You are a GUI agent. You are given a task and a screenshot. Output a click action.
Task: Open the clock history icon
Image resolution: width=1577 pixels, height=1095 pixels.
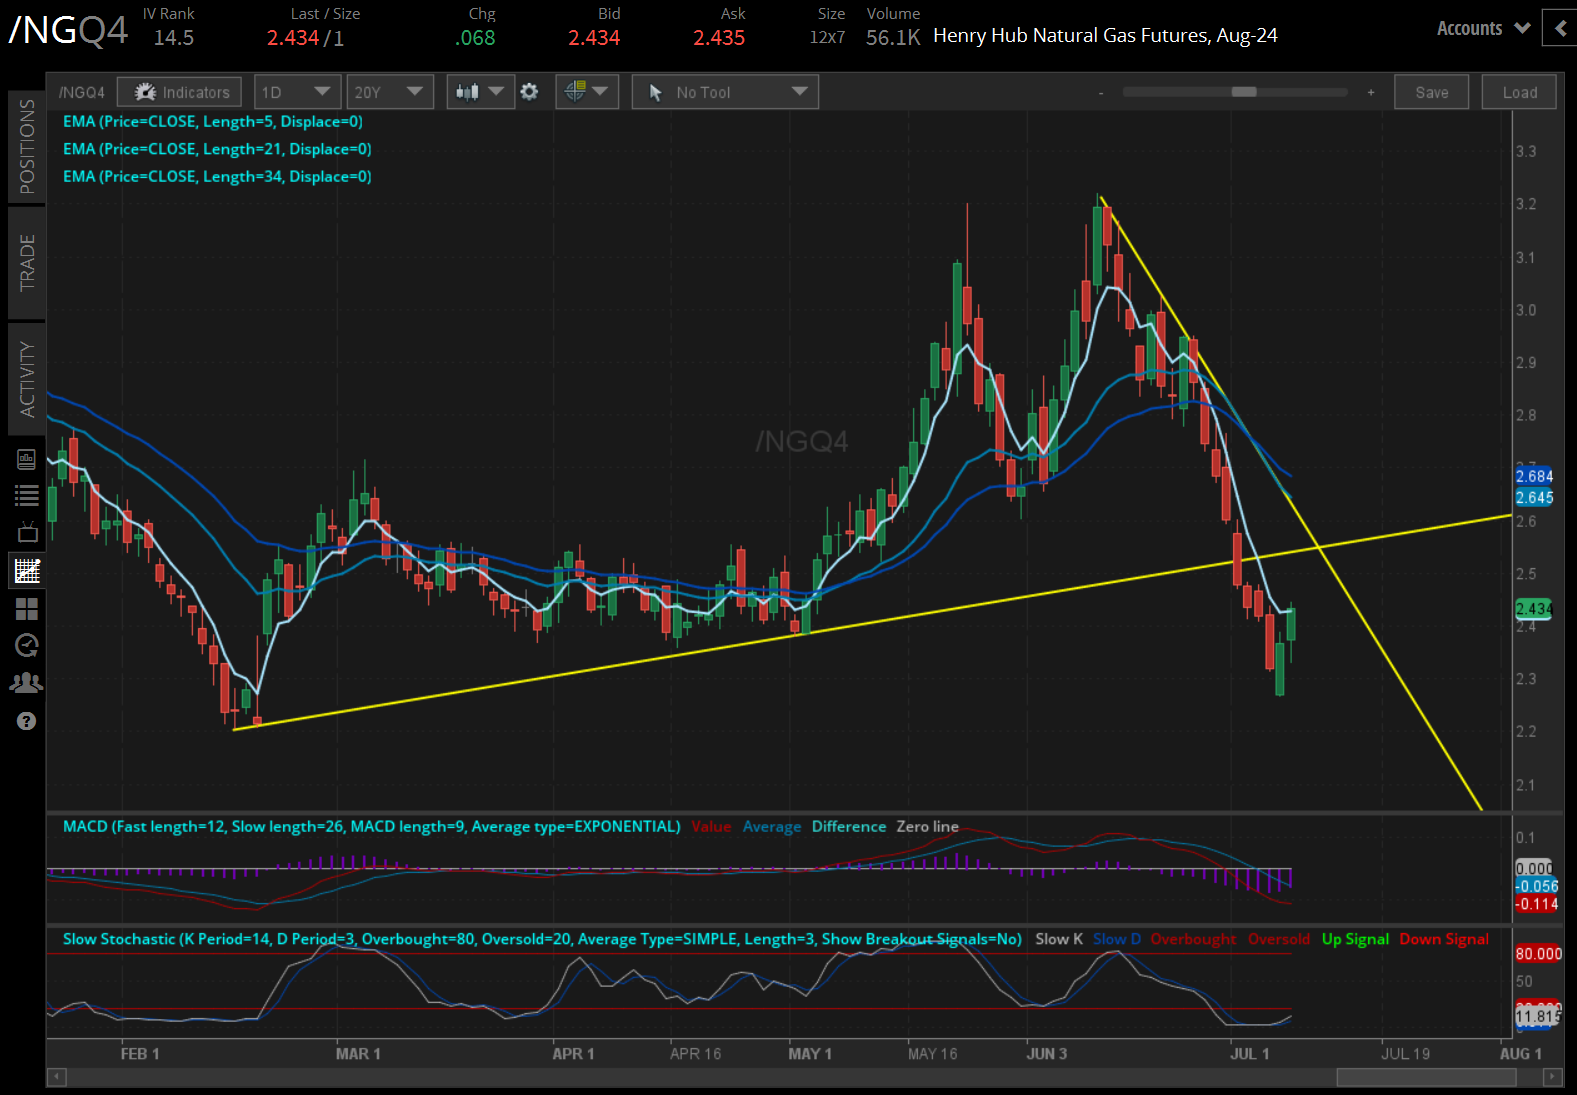27,646
